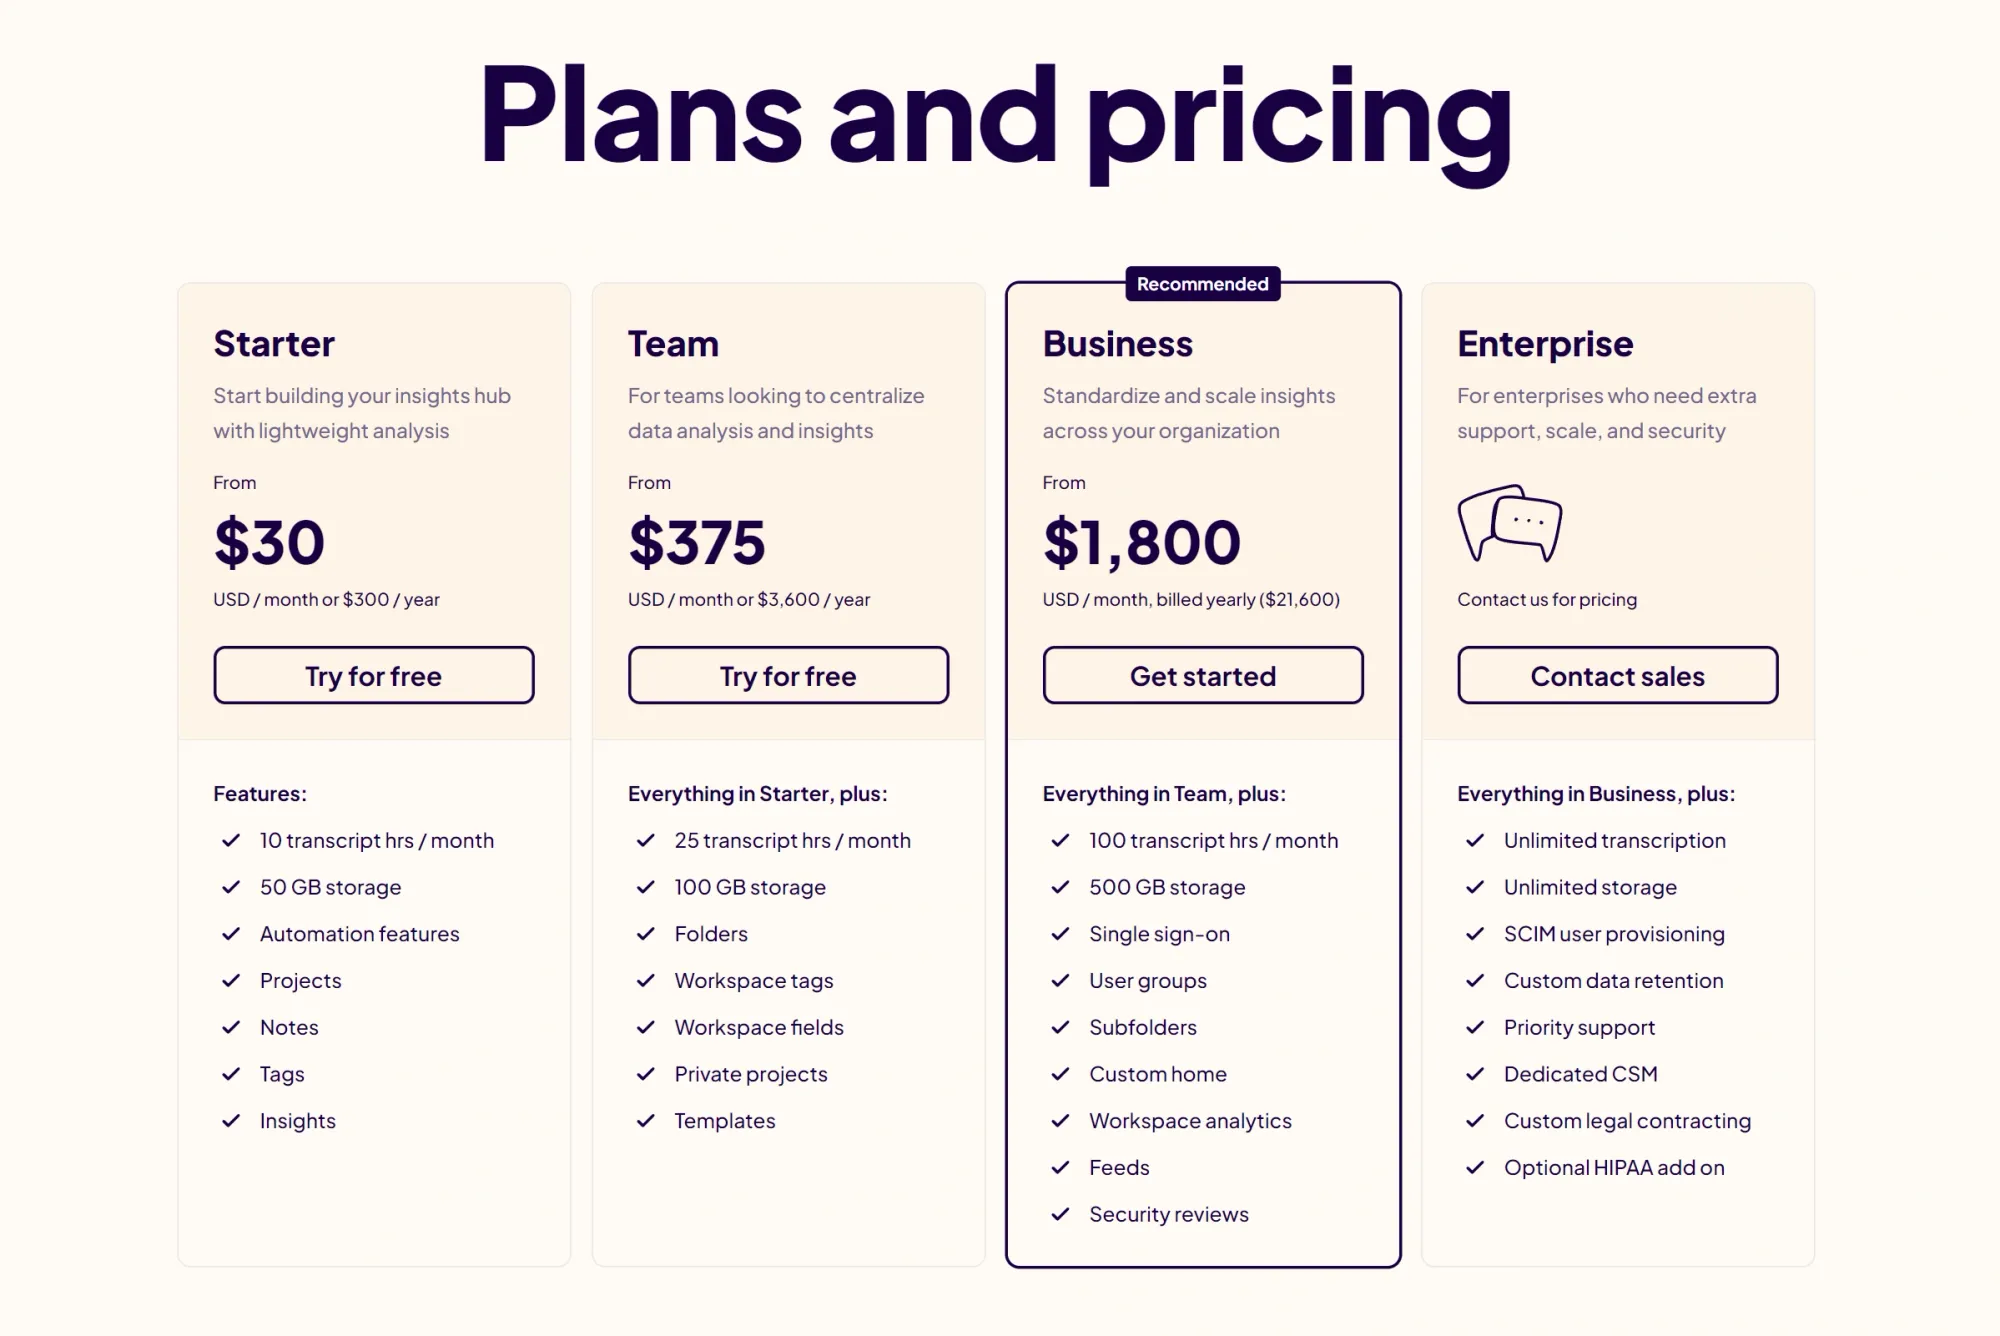Click the checkmark beside Optional HIPAA add on

[x=1475, y=1167]
